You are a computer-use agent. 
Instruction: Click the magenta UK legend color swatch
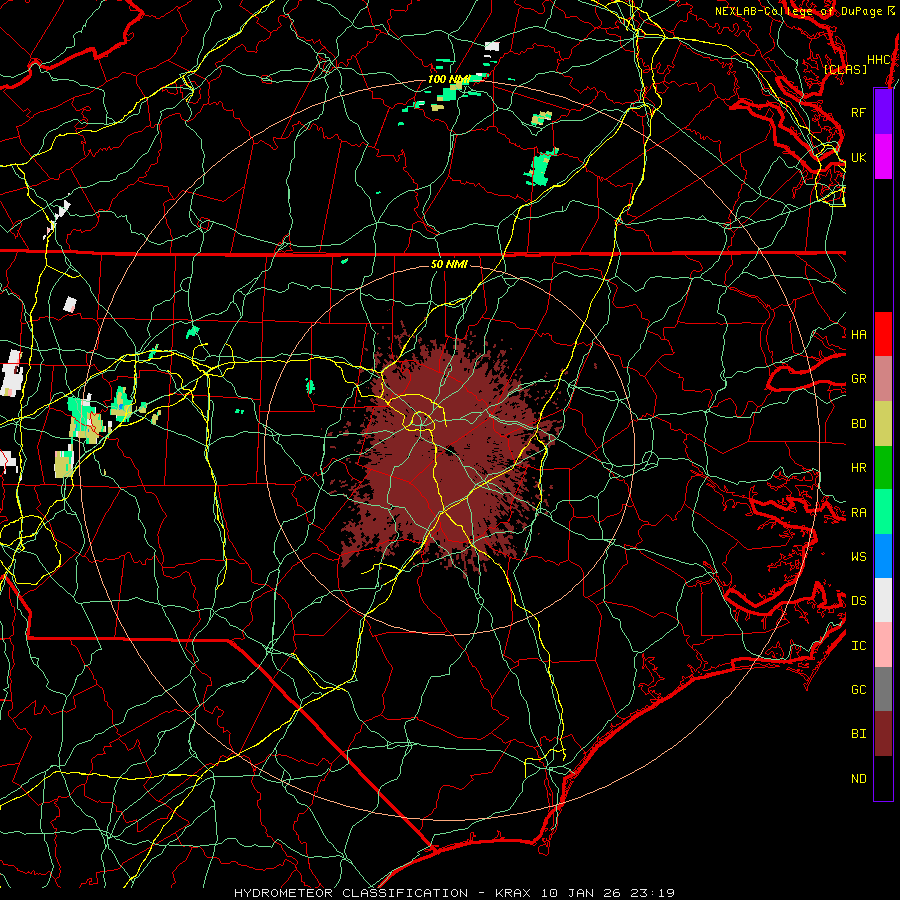pyautogui.click(x=883, y=157)
